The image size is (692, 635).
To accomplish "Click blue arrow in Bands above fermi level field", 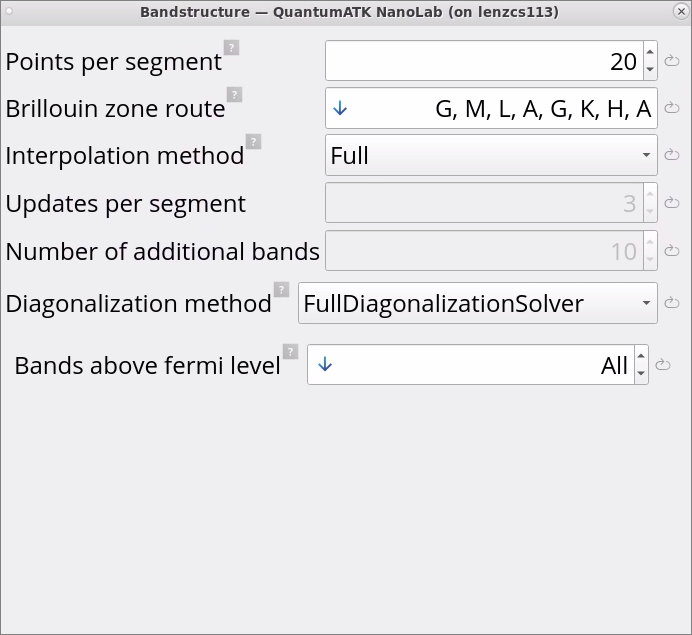I will (323, 365).
